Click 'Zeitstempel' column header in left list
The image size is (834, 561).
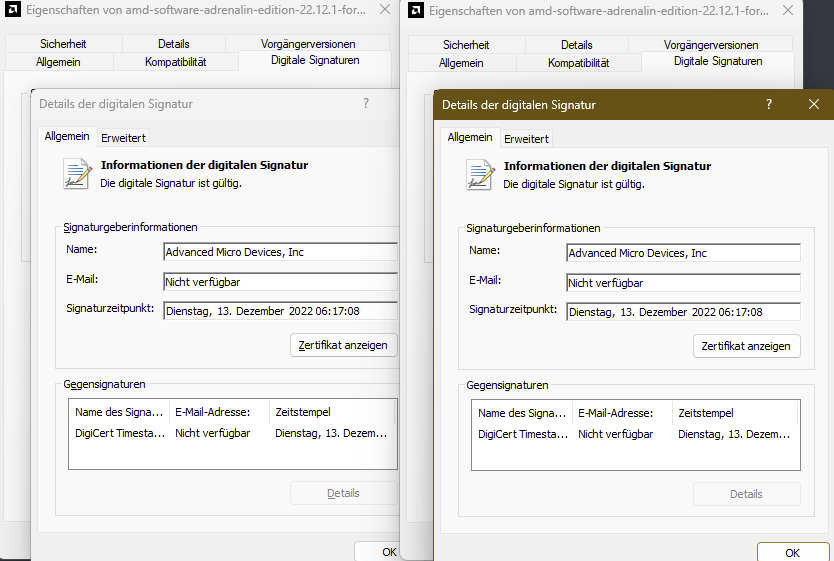tap(332, 412)
